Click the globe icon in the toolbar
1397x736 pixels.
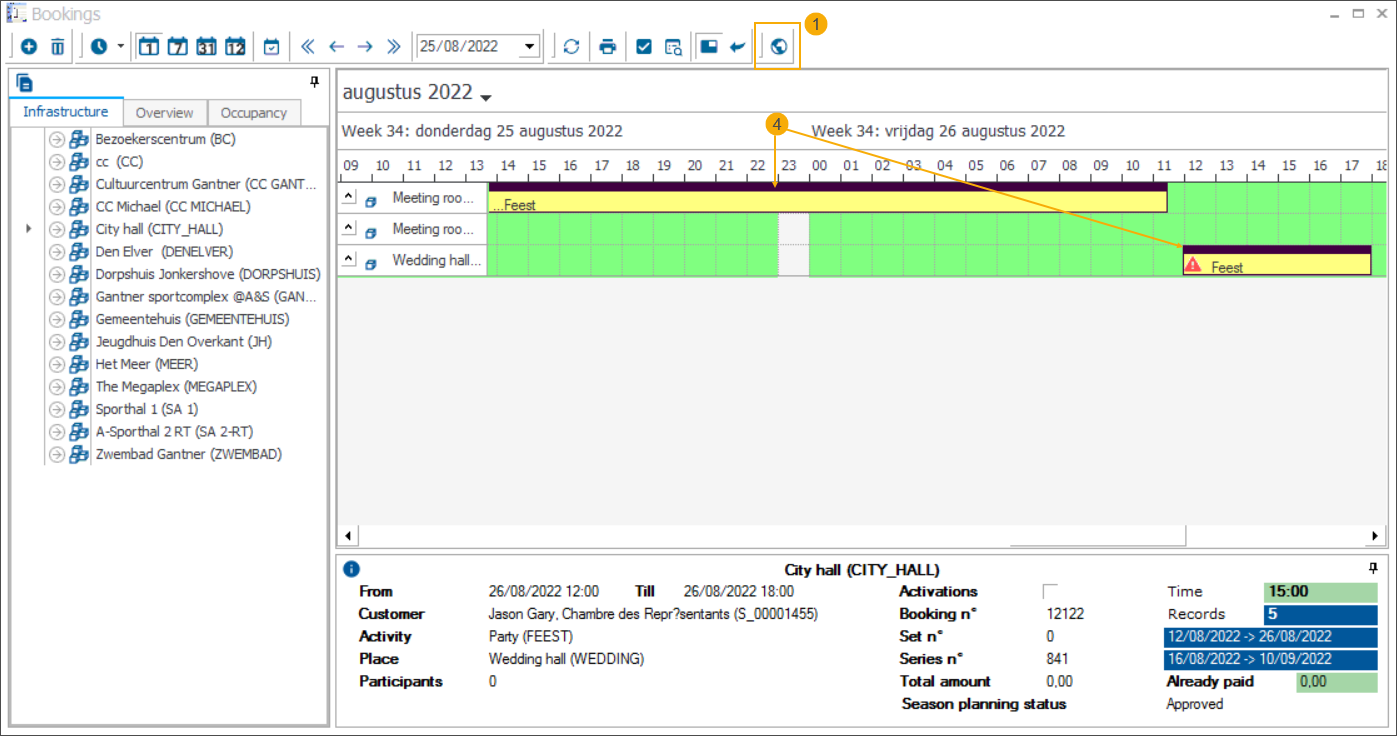click(779, 47)
